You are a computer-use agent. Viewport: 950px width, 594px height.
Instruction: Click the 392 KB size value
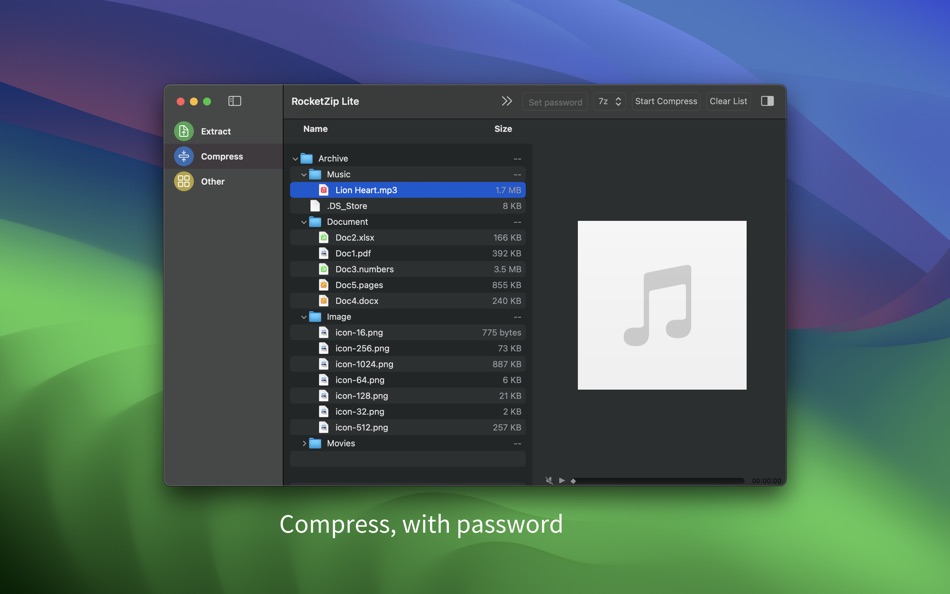point(507,253)
